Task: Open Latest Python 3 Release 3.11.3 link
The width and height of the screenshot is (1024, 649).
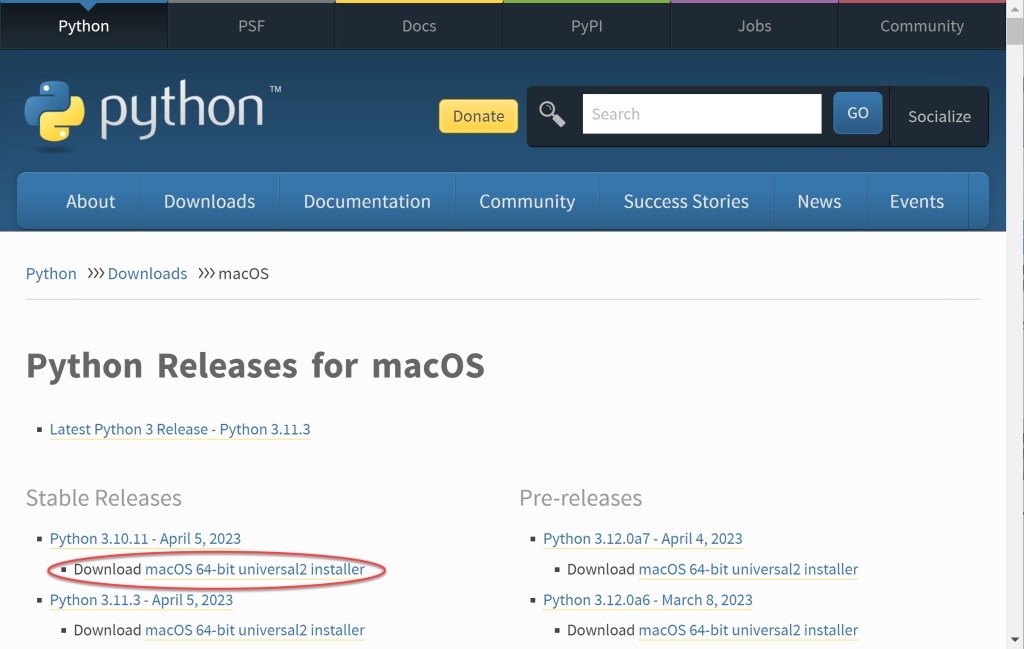Action: pyautogui.click(x=180, y=429)
